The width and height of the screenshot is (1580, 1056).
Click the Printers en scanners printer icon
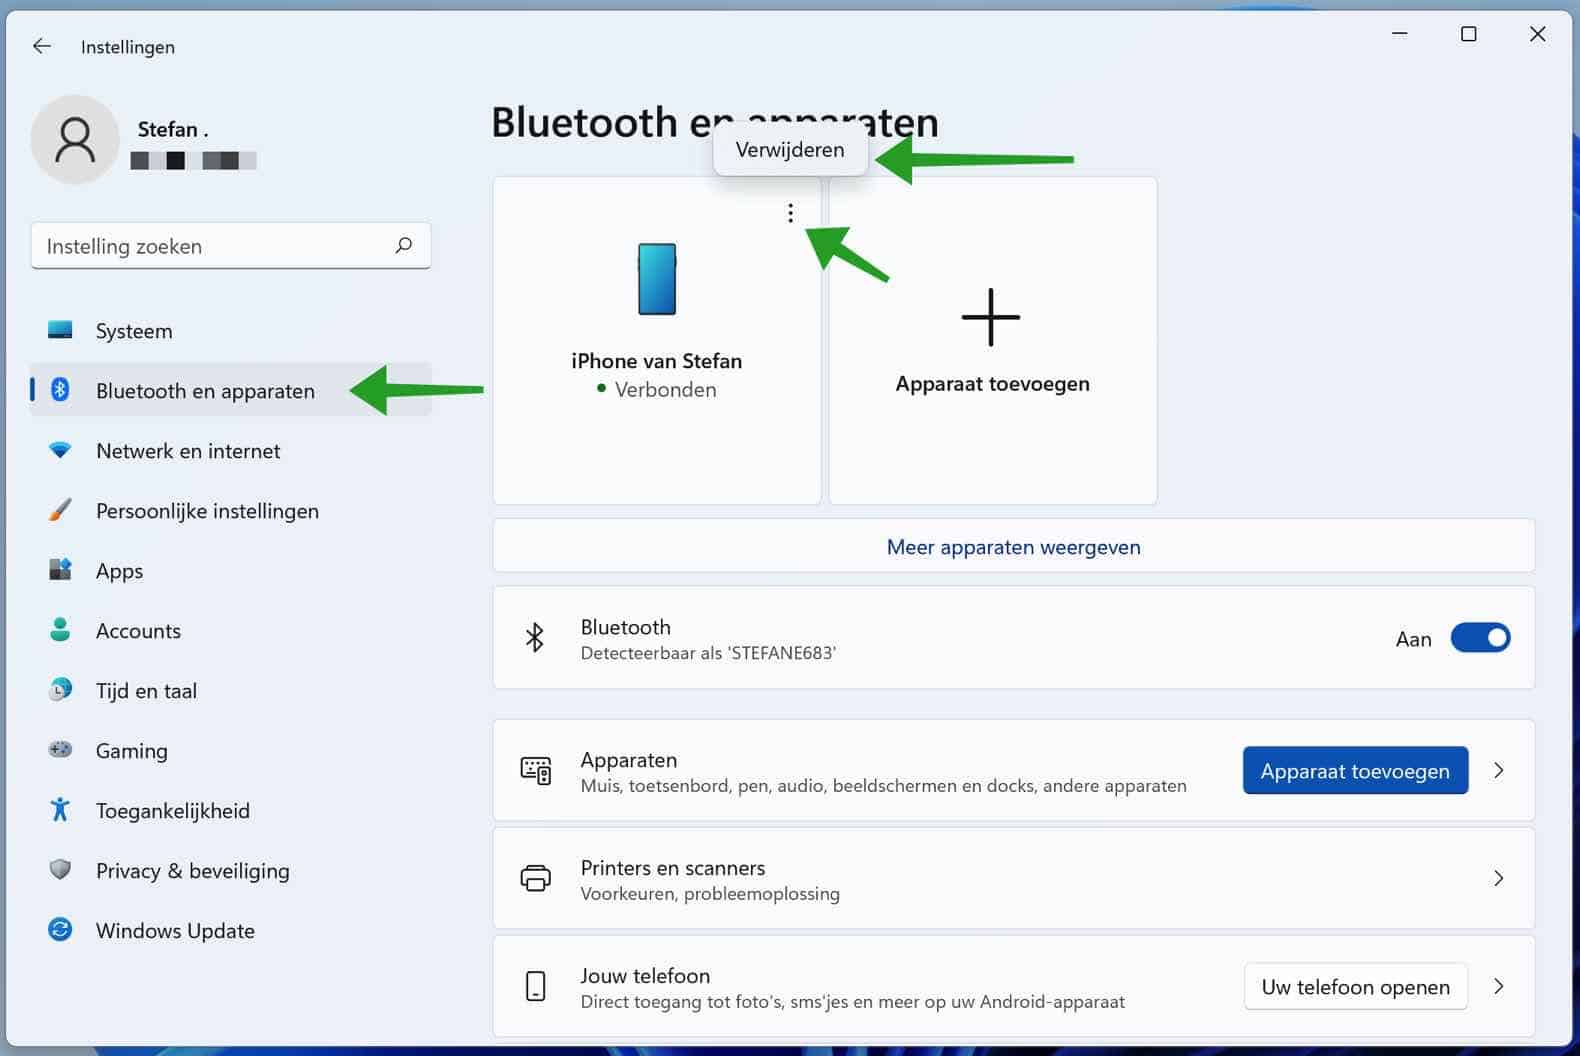[535, 878]
